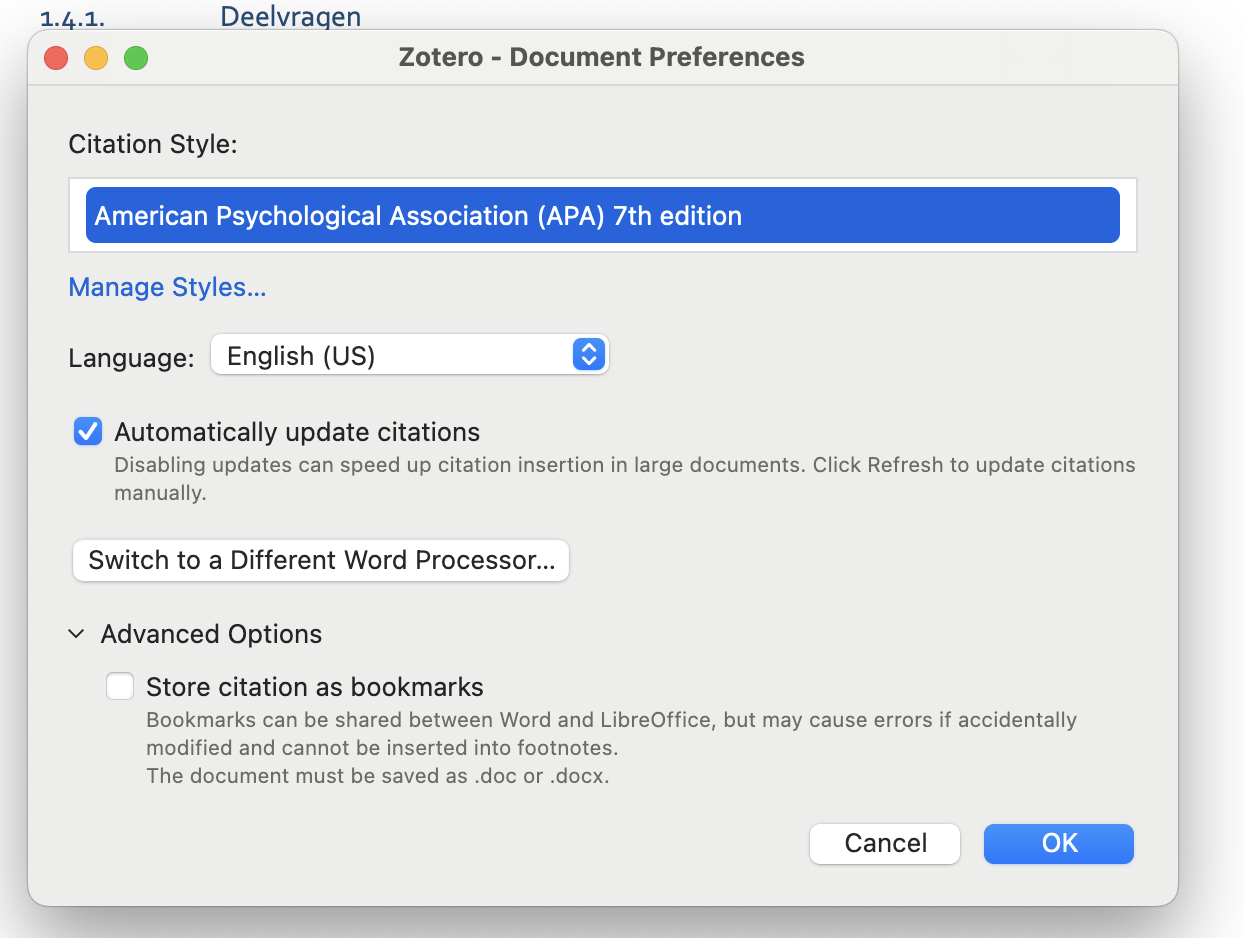Screen dimensions: 1244x938
Task: Close the Zotero dialog with red button
Action: [56, 58]
